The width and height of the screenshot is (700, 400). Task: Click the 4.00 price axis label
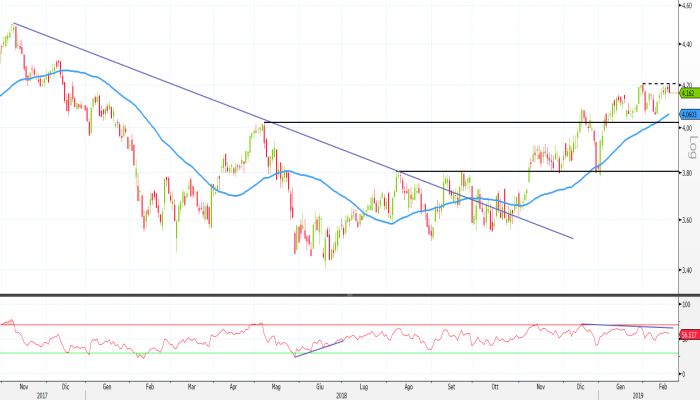pyautogui.click(x=687, y=128)
